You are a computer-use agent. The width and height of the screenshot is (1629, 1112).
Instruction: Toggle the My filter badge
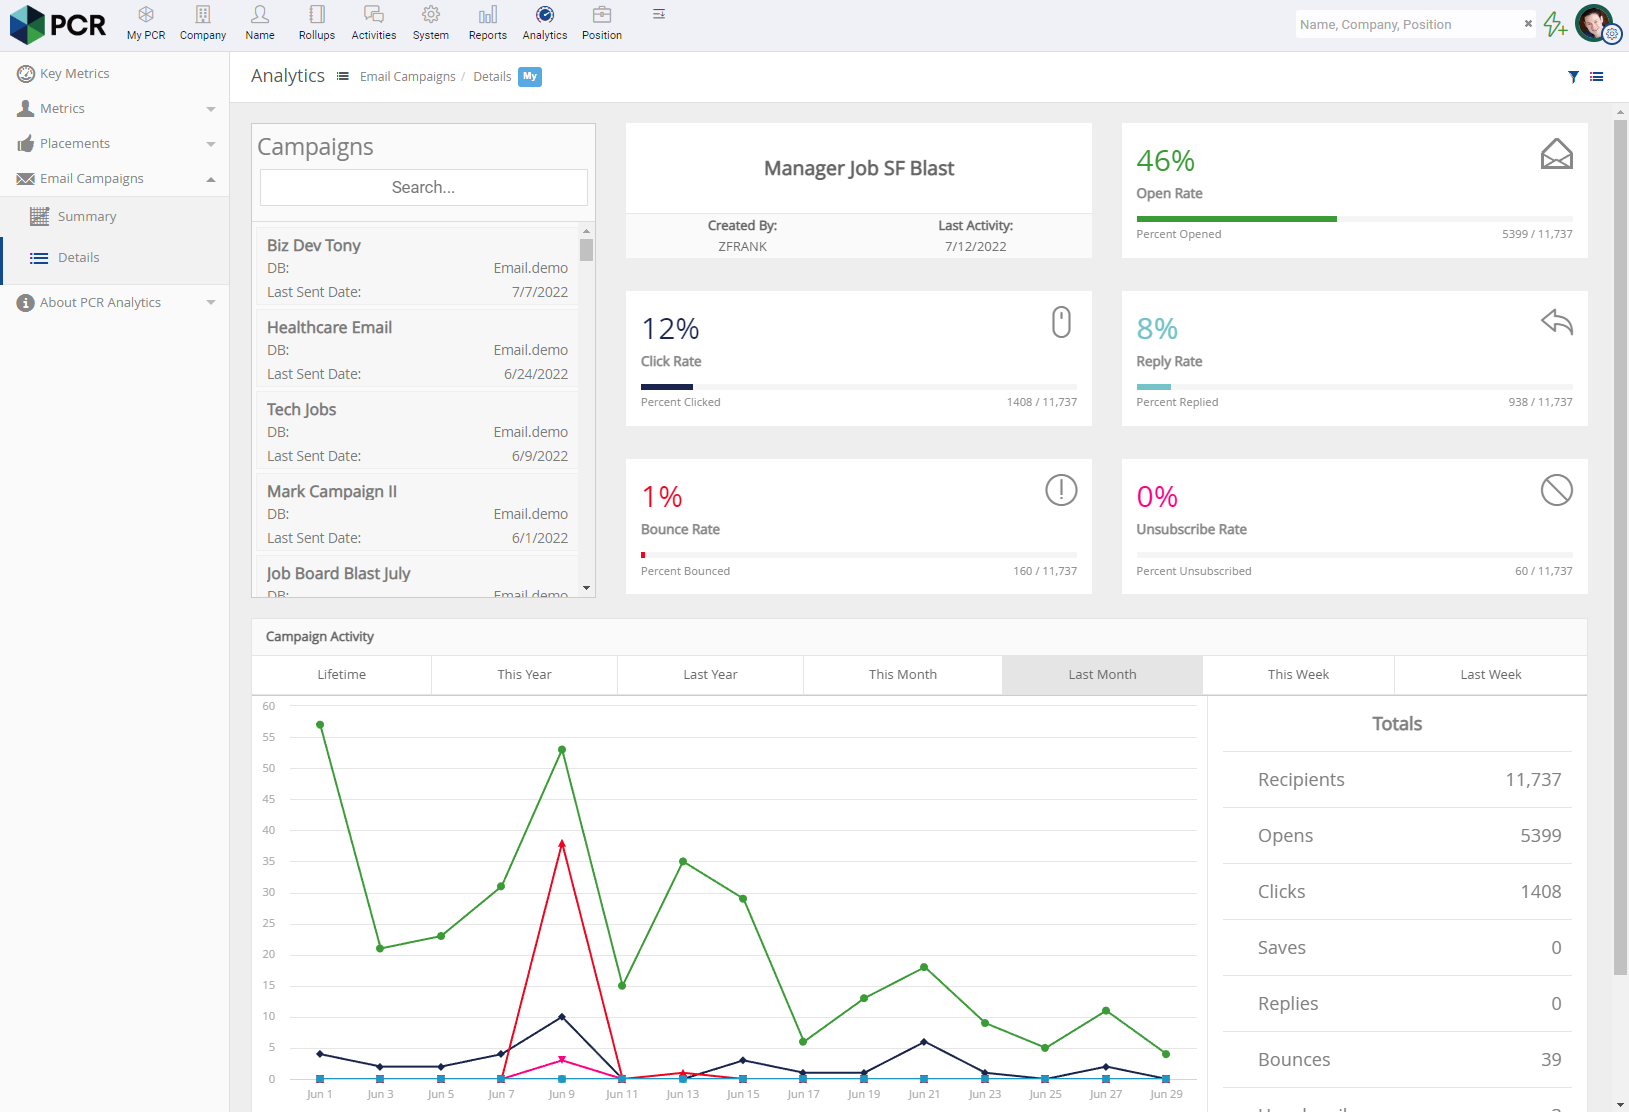530,77
